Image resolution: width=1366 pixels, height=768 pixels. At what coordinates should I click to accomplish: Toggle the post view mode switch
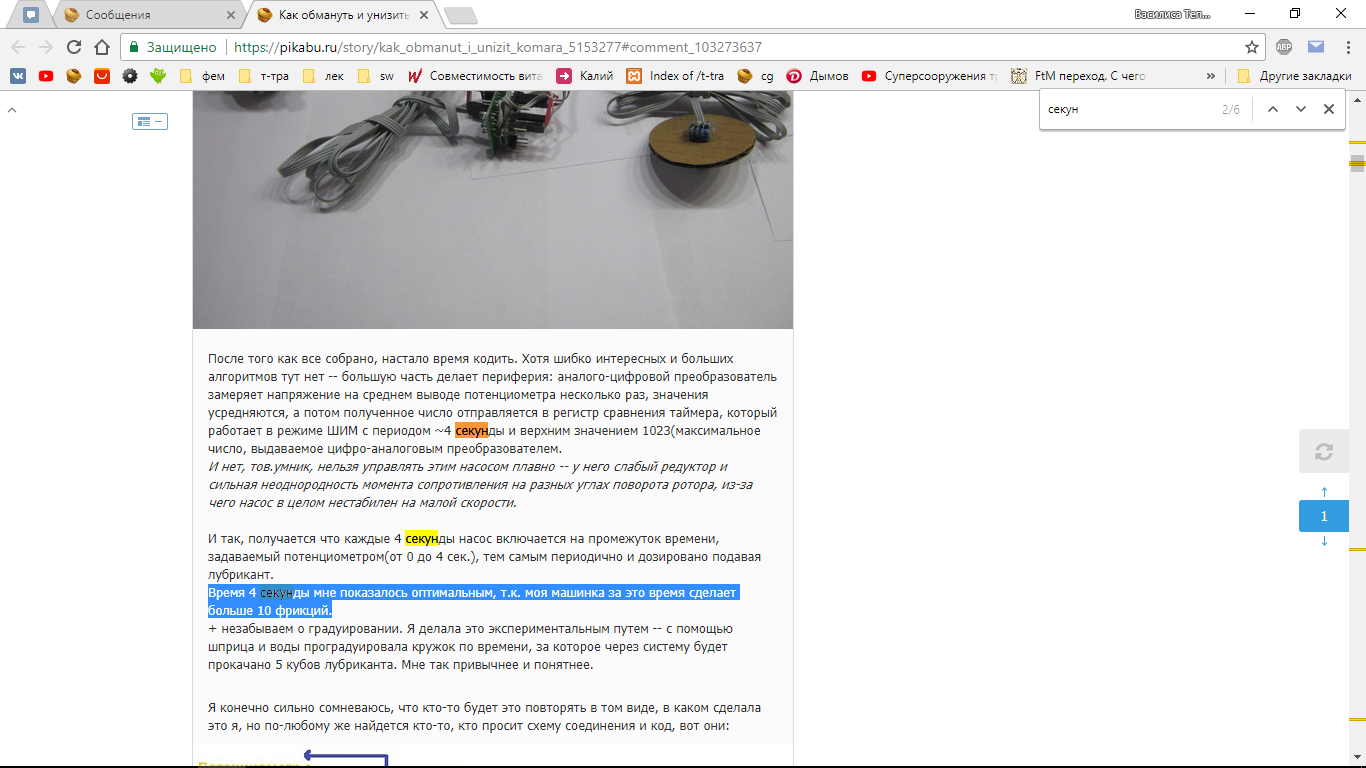pos(150,121)
